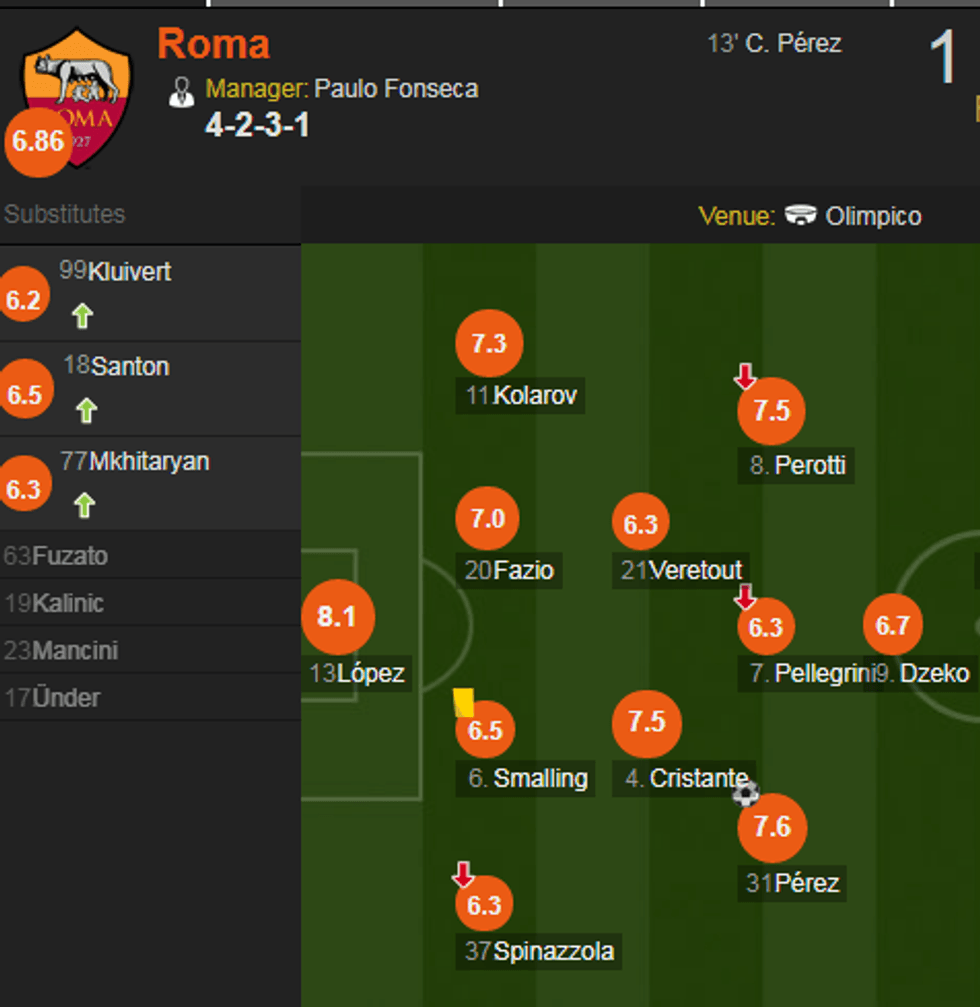This screenshot has width=980, height=1007.
Task: Click the green sub-in arrow under Santon
Action: tap(86, 410)
